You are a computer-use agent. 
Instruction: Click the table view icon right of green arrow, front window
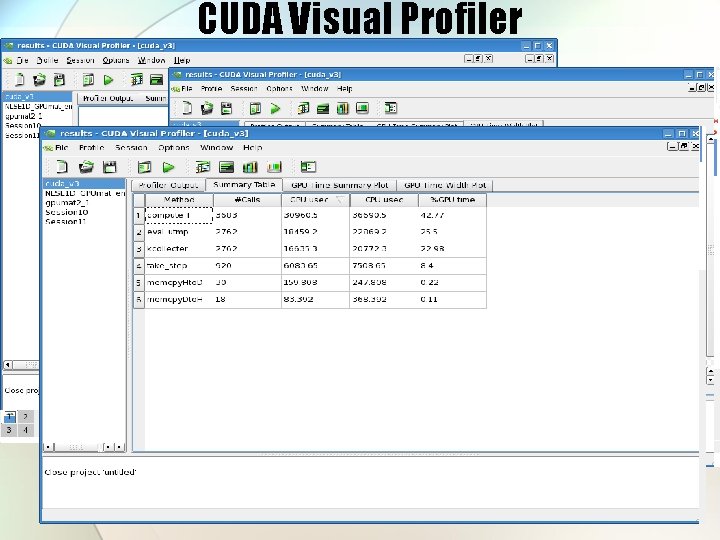click(202, 167)
